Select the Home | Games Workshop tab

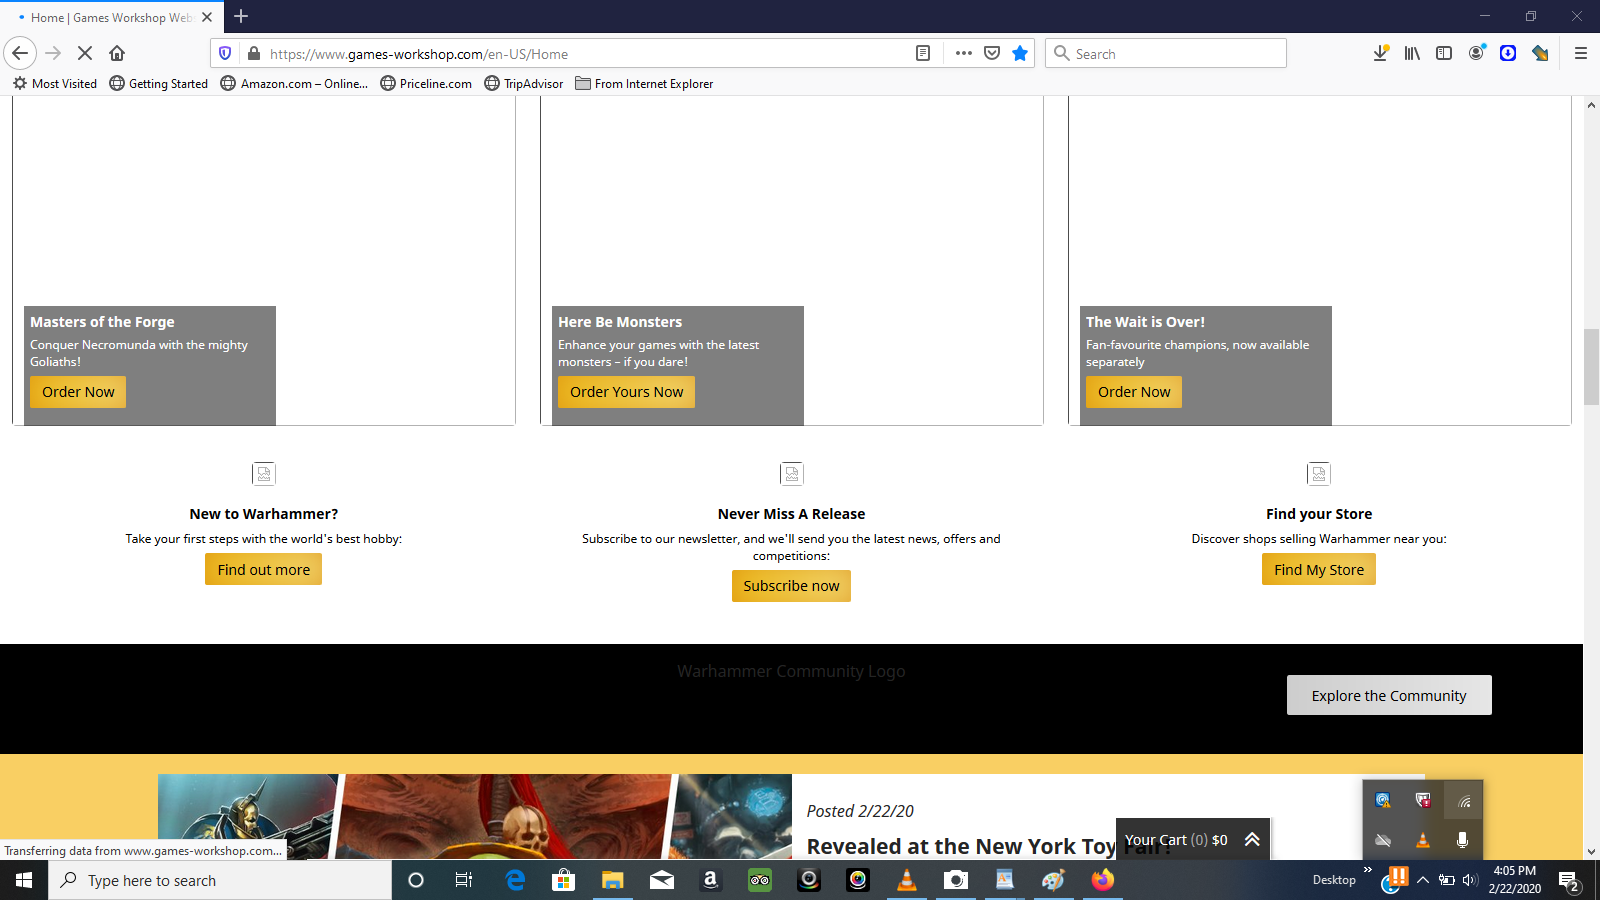tap(111, 17)
